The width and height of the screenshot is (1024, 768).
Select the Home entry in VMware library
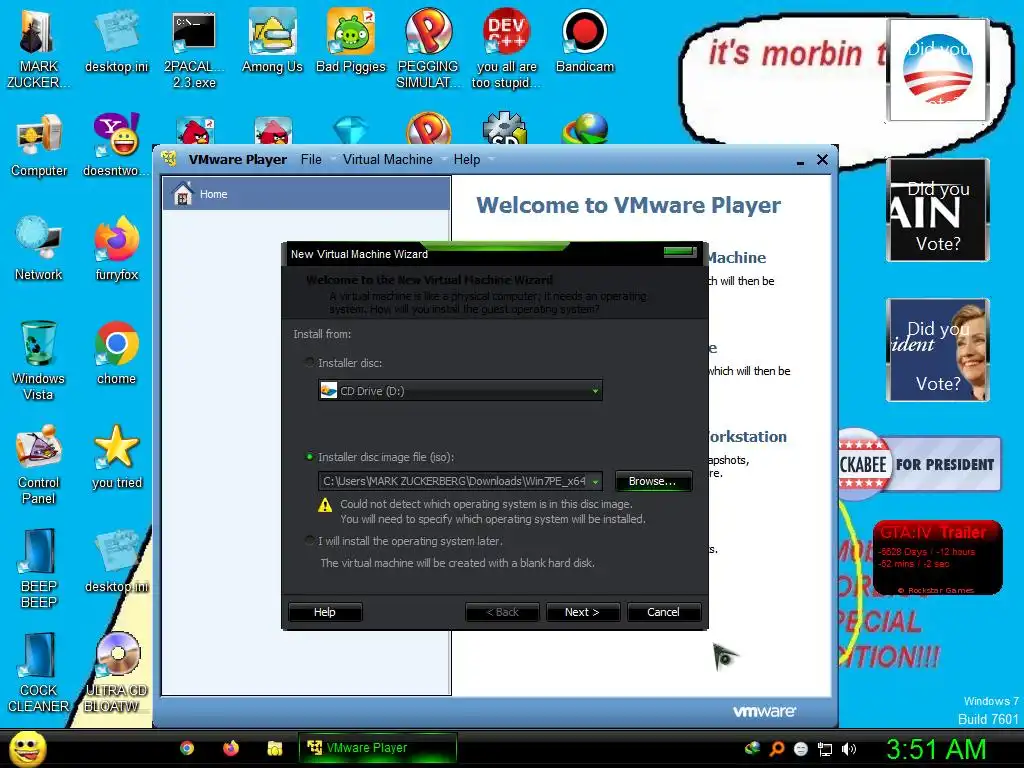(306, 193)
